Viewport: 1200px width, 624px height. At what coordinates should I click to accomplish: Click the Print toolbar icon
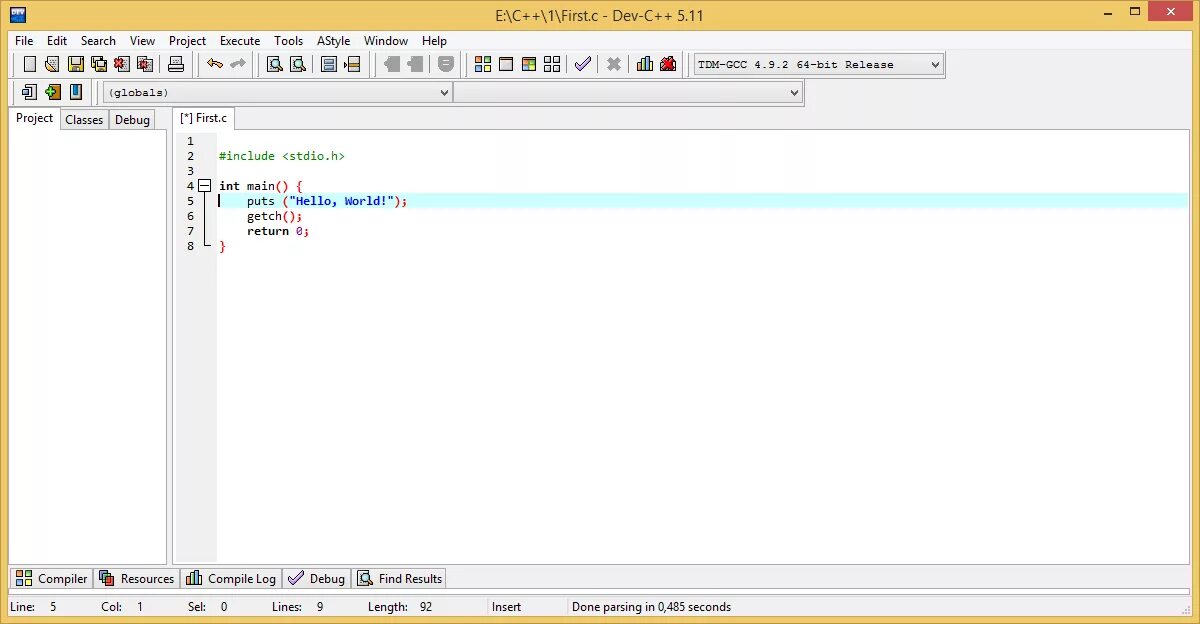coord(176,64)
